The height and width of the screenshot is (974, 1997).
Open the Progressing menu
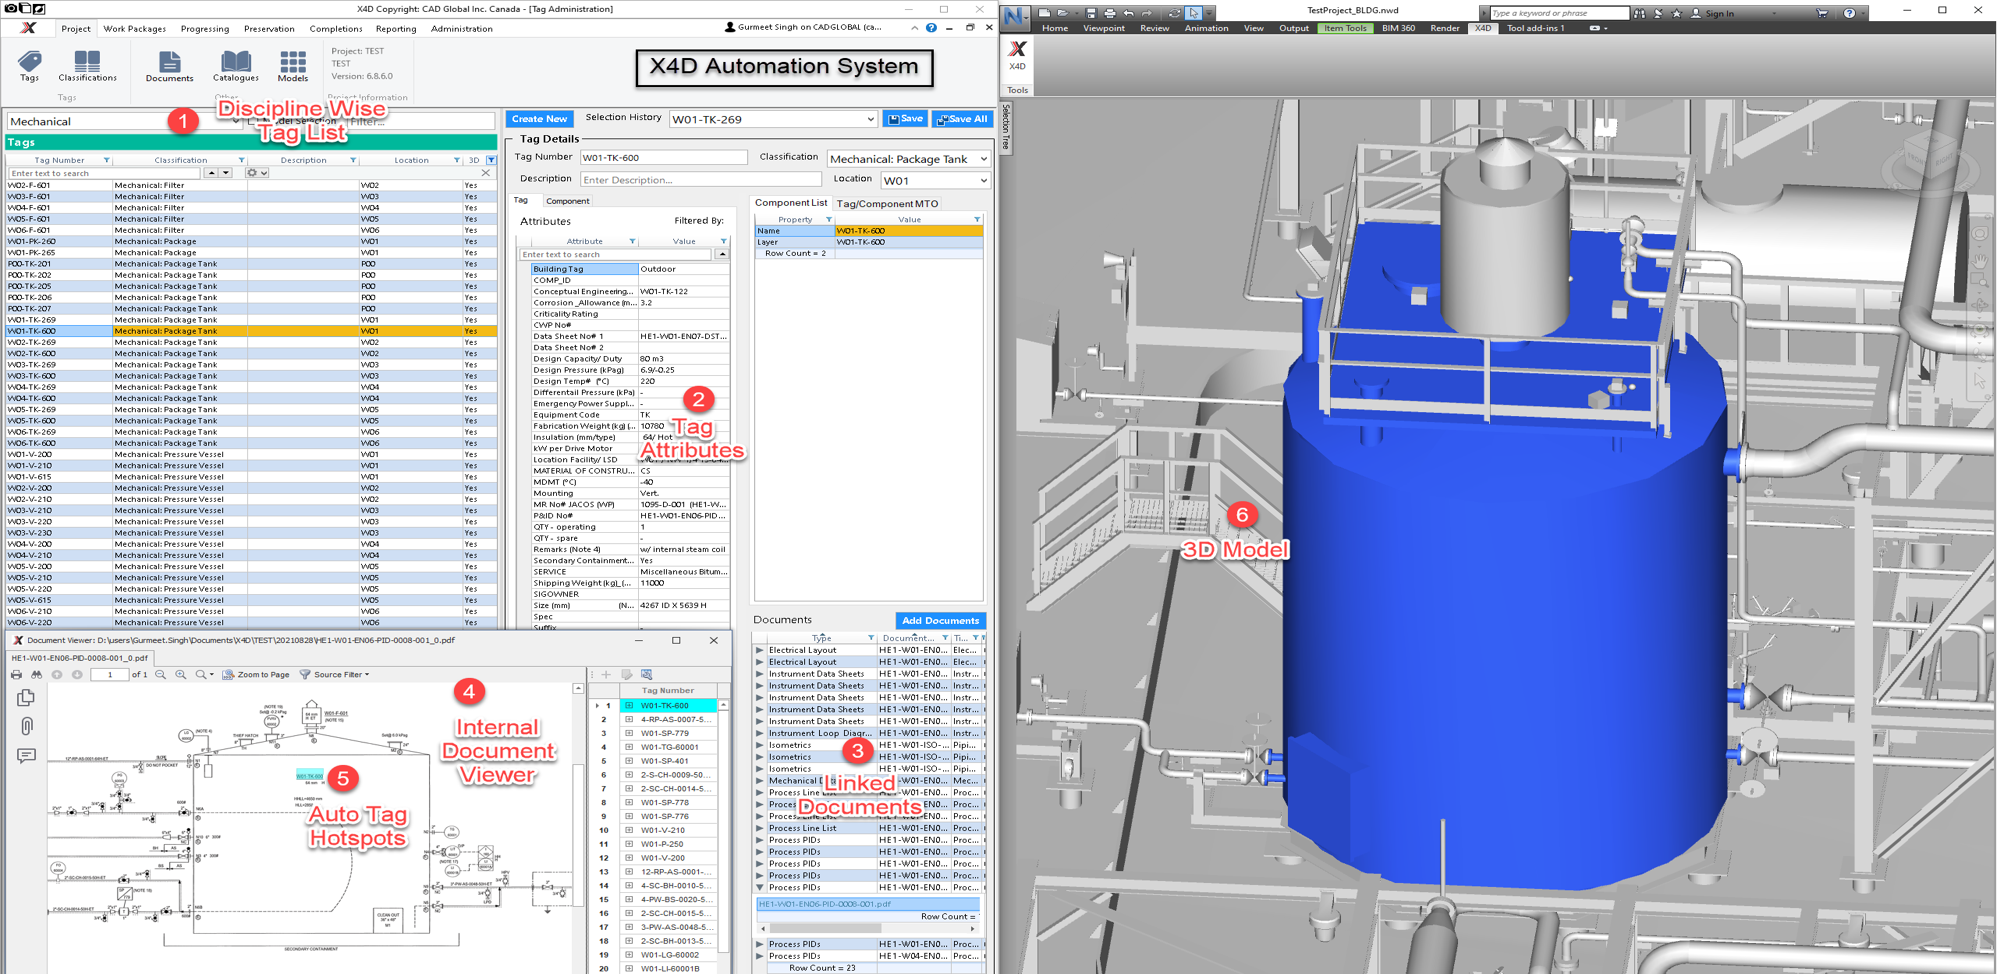click(x=205, y=29)
